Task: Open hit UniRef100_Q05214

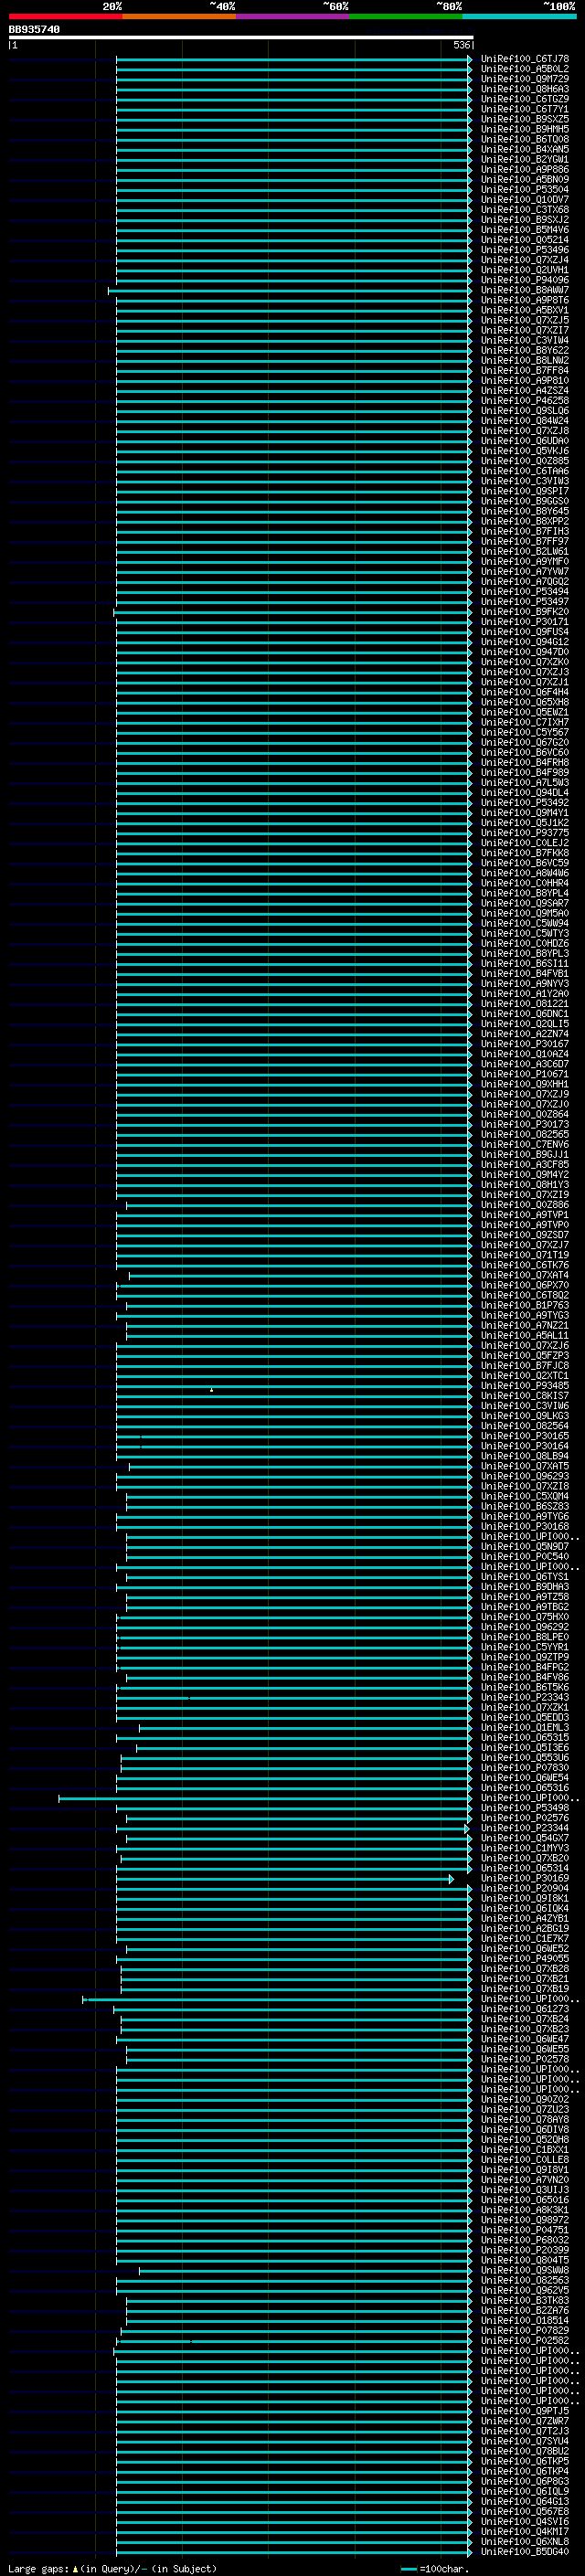Action: (524, 240)
